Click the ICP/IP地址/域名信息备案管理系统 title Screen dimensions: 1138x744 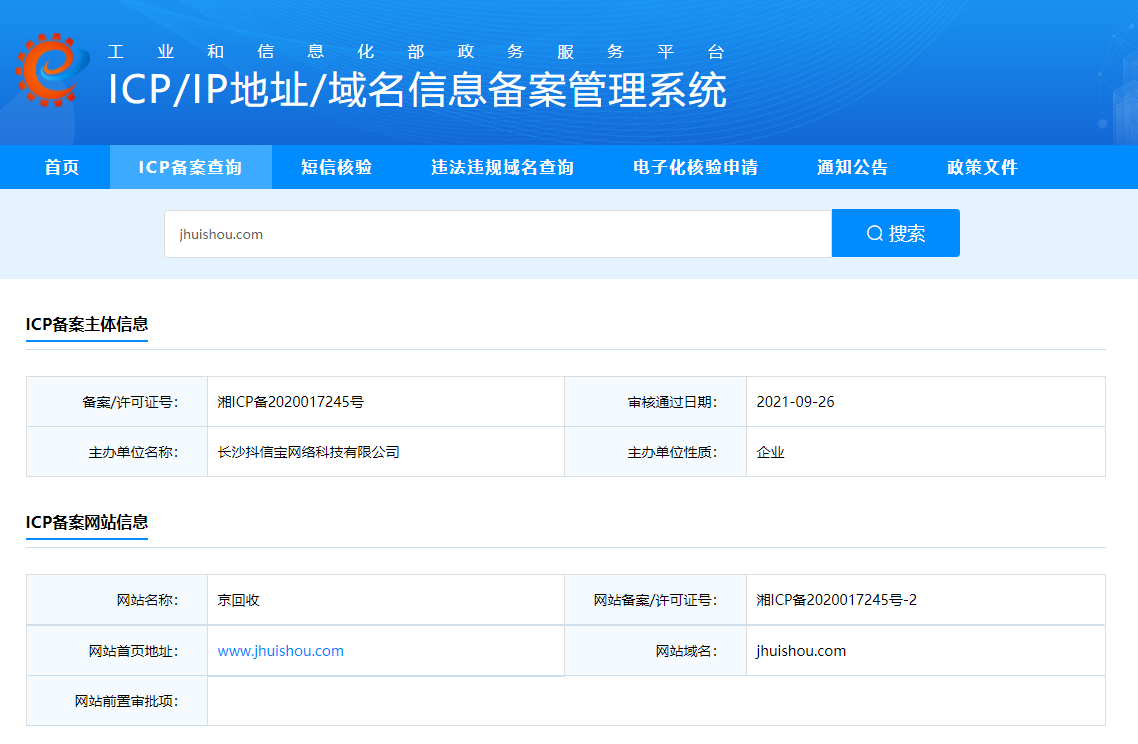pyautogui.click(x=417, y=90)
